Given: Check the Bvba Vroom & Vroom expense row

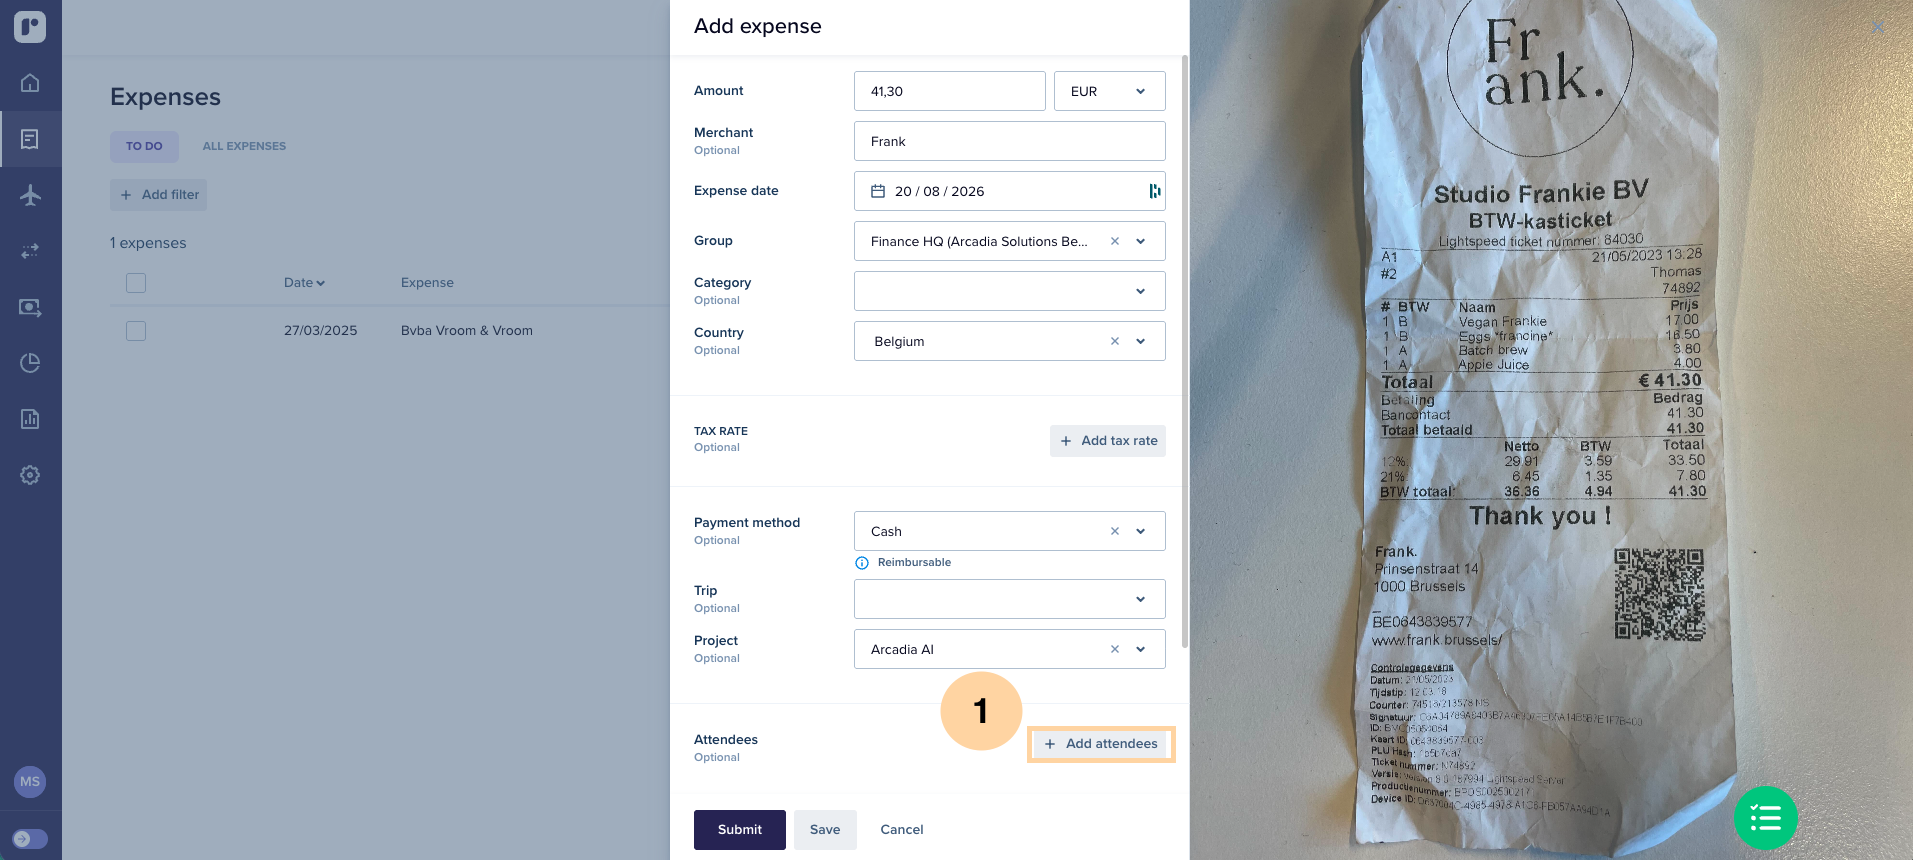Looking at the screenshot, I should 136,331.
